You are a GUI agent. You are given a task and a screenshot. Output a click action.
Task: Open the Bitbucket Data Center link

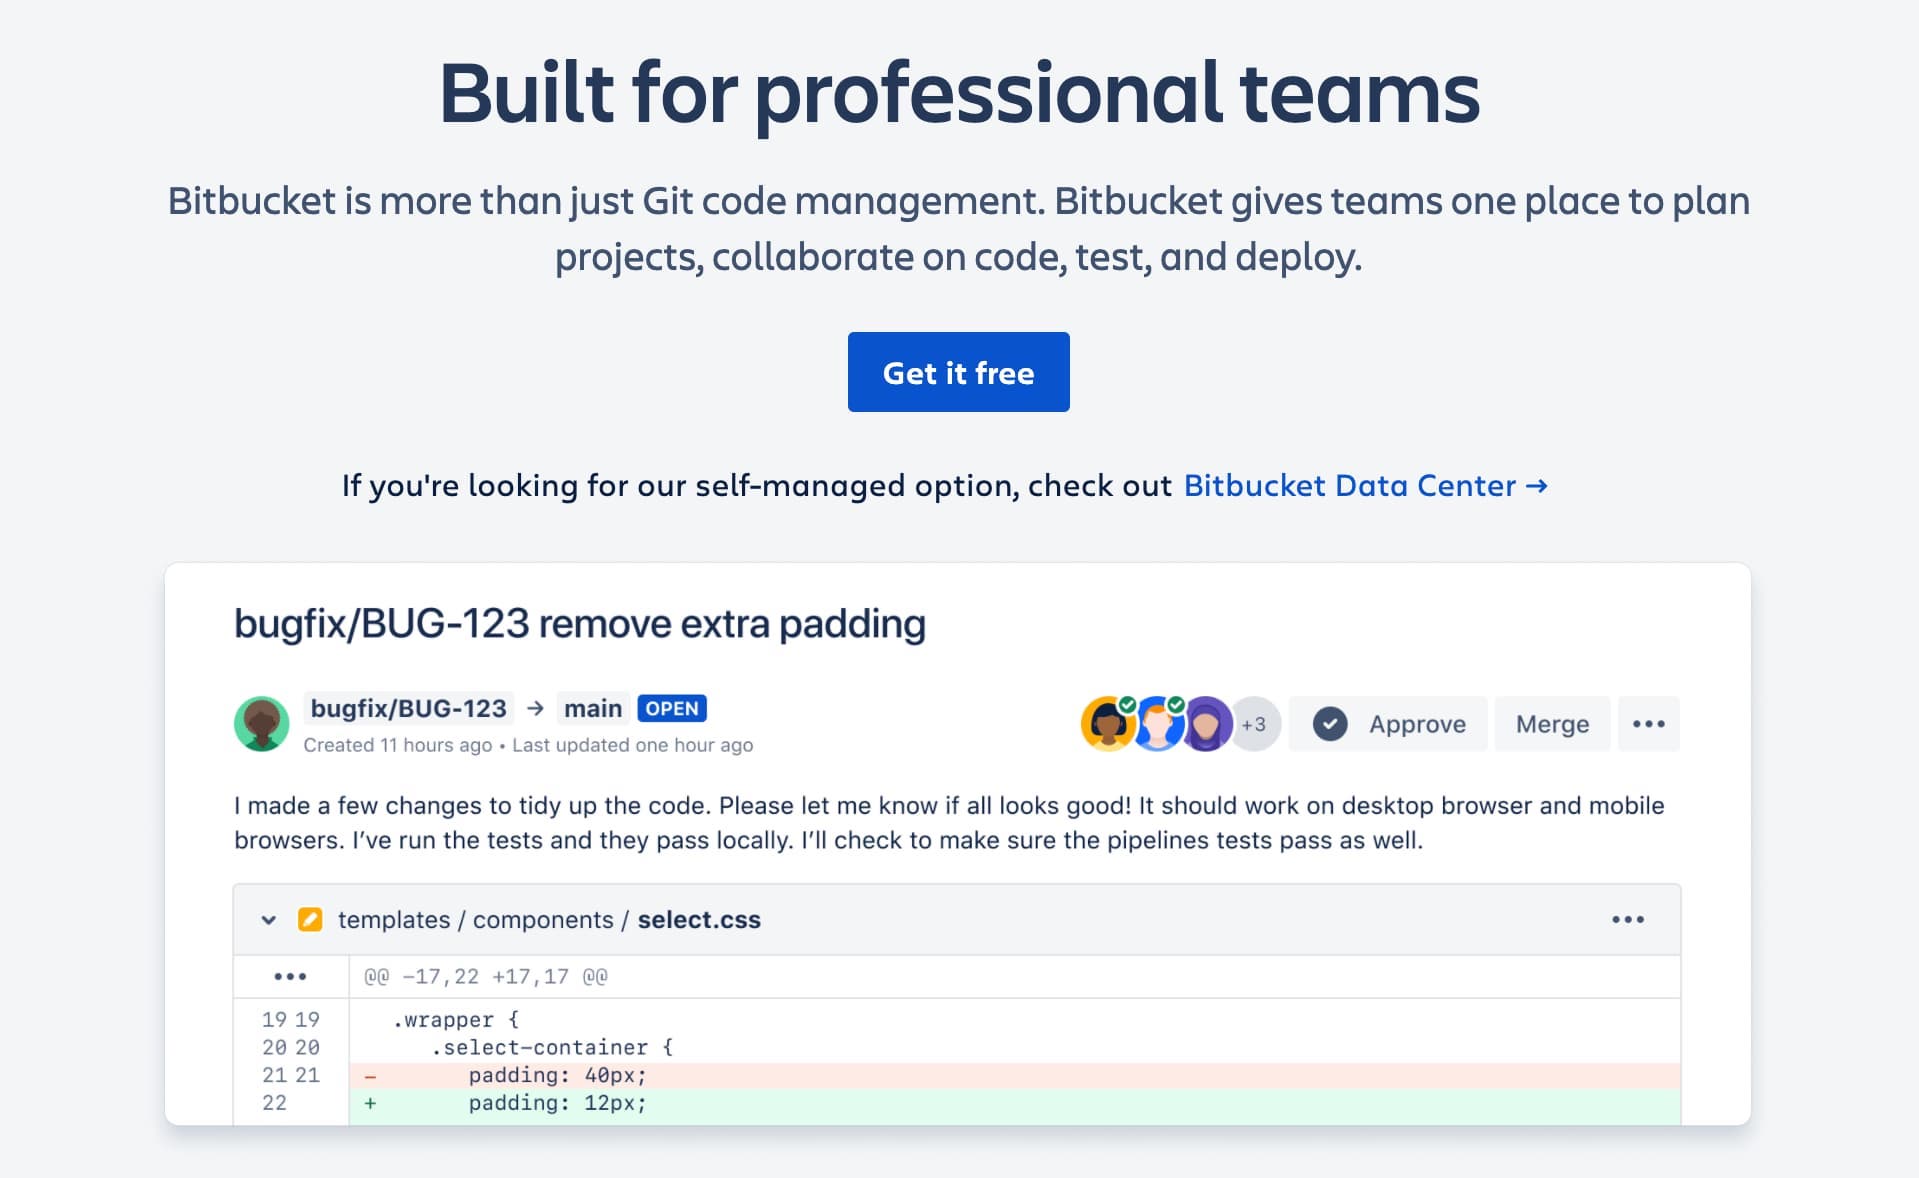coord(1365,486)
